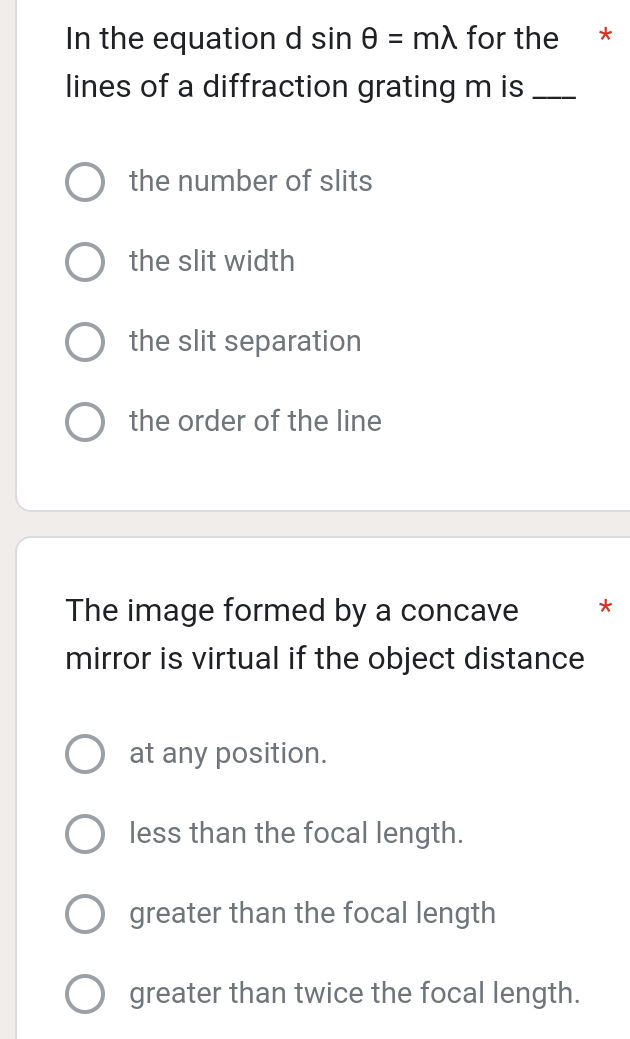Select the radio circle for 'at any position.'
This screenshot has height=1039, width=630.
pos(85,754)
